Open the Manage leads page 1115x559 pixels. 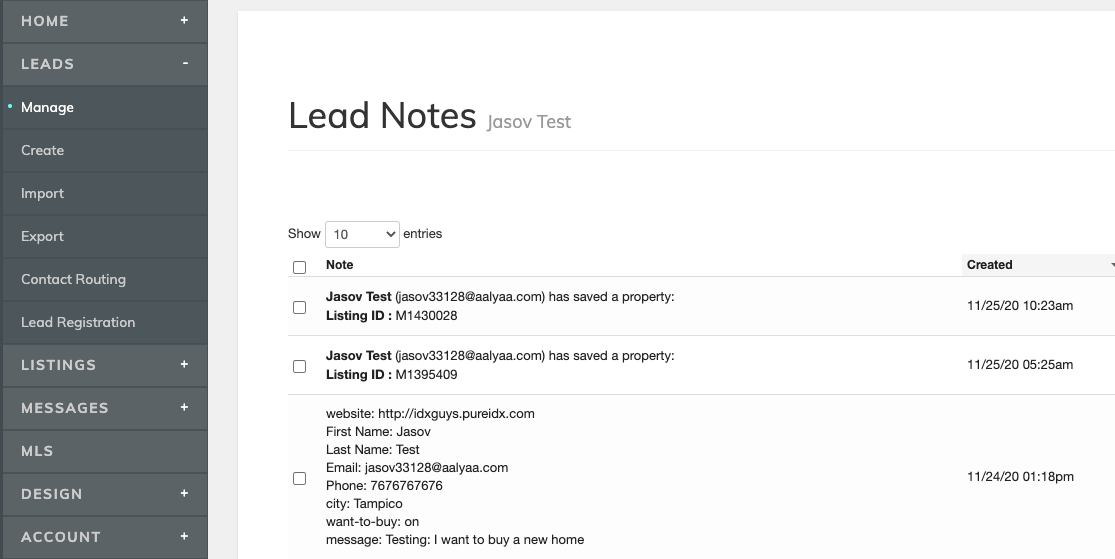pos(47,107)
